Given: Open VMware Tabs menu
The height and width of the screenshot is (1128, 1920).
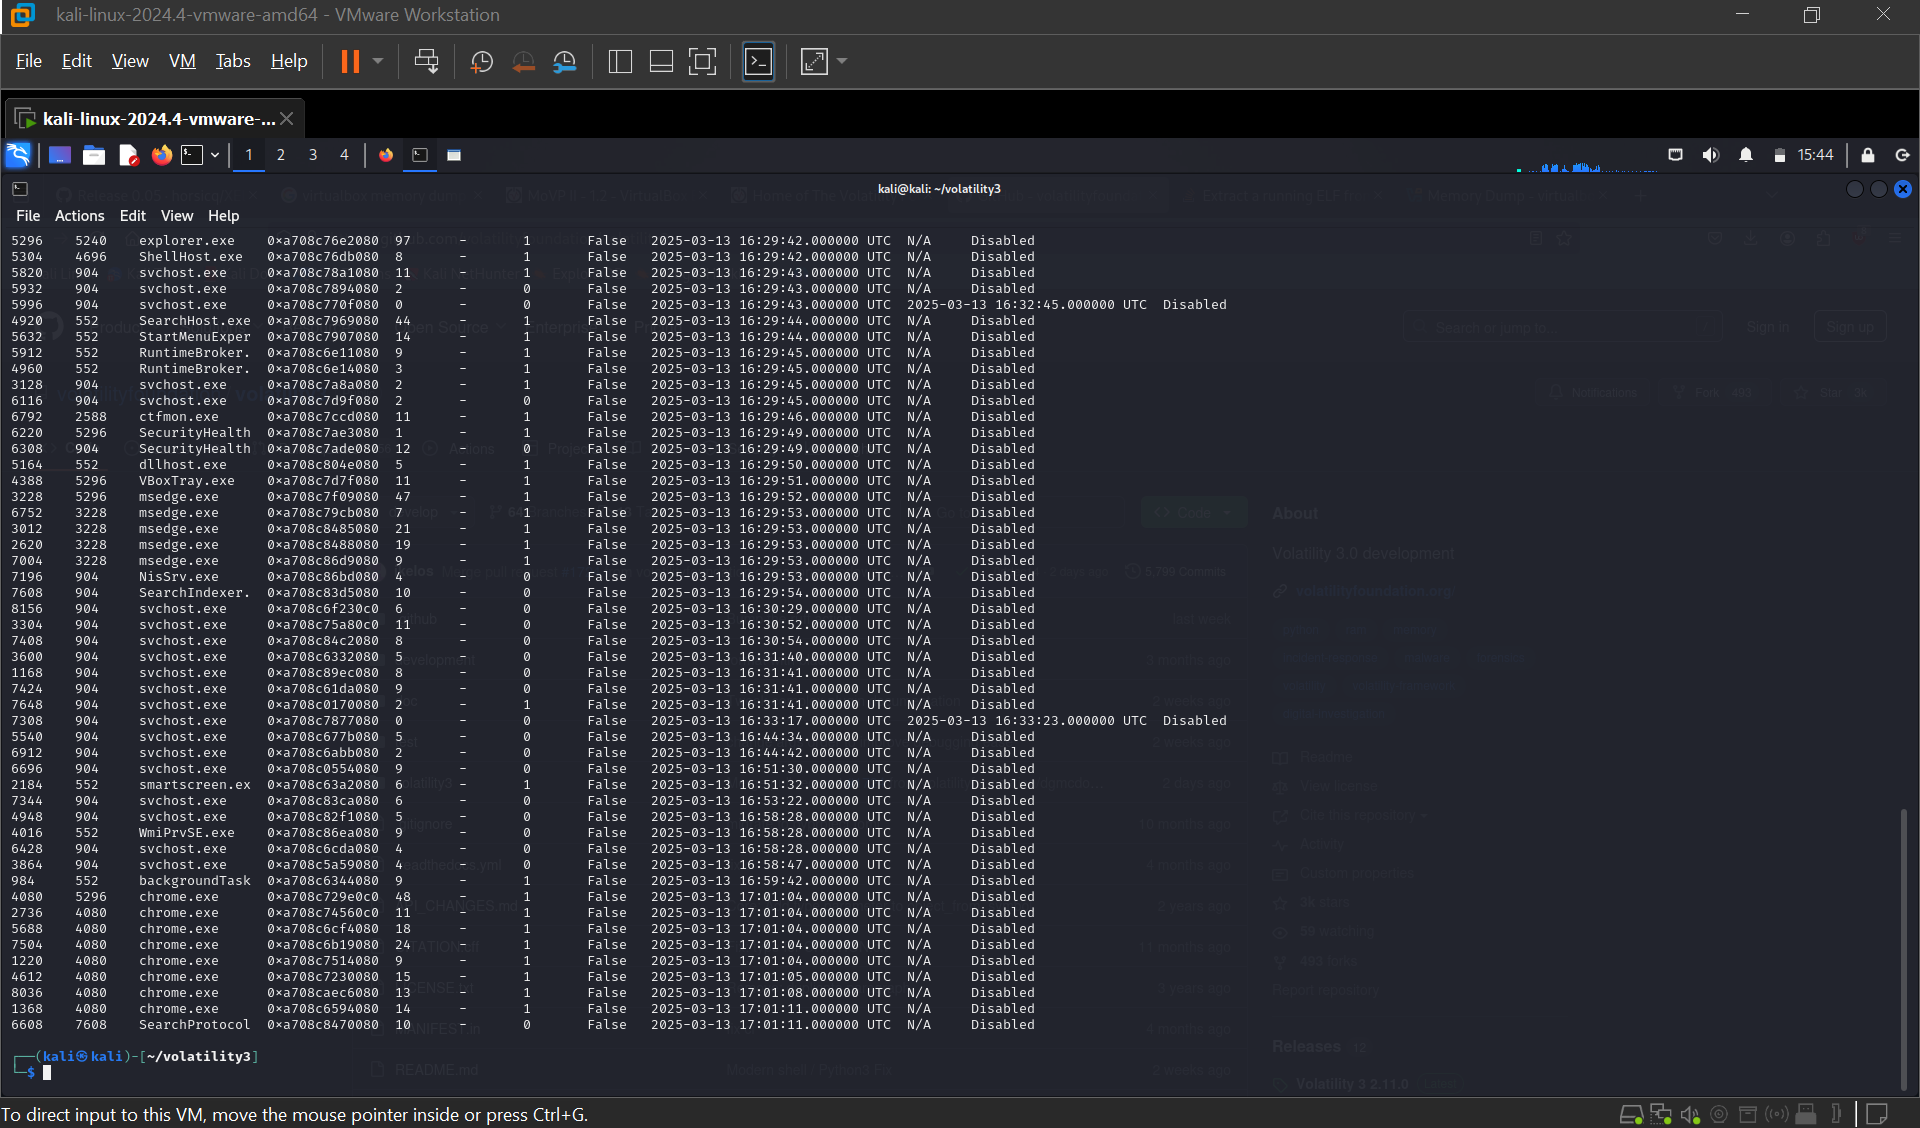Looking at the screenshot, I should coord(233,61).
